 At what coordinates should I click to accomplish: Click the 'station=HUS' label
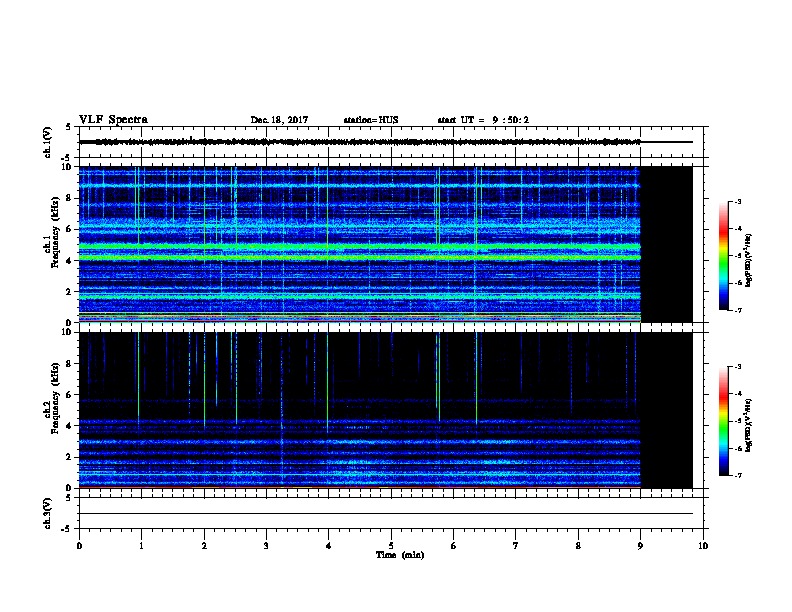coord(371,120)
